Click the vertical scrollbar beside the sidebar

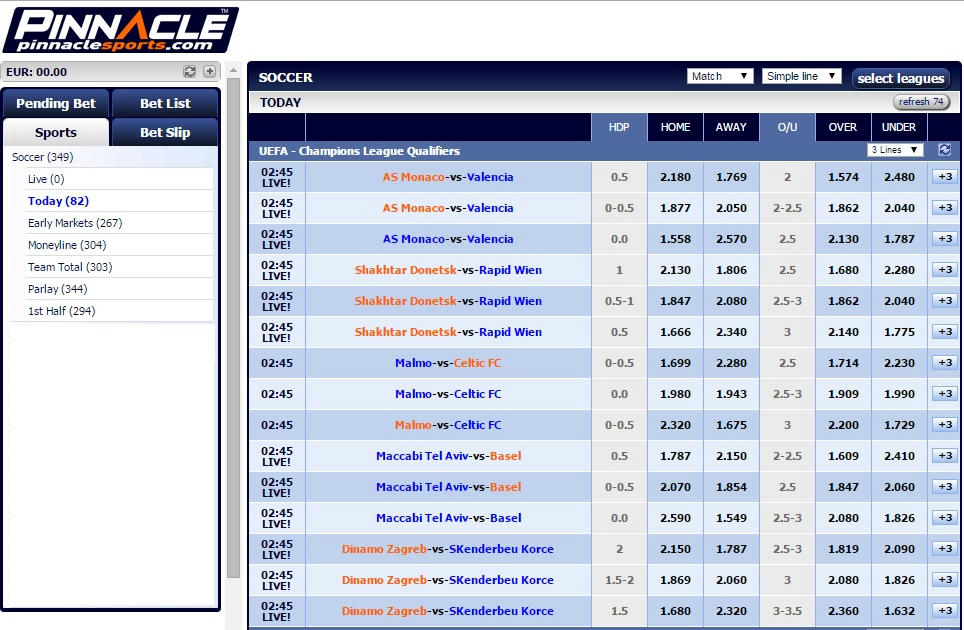pos(234,328)
